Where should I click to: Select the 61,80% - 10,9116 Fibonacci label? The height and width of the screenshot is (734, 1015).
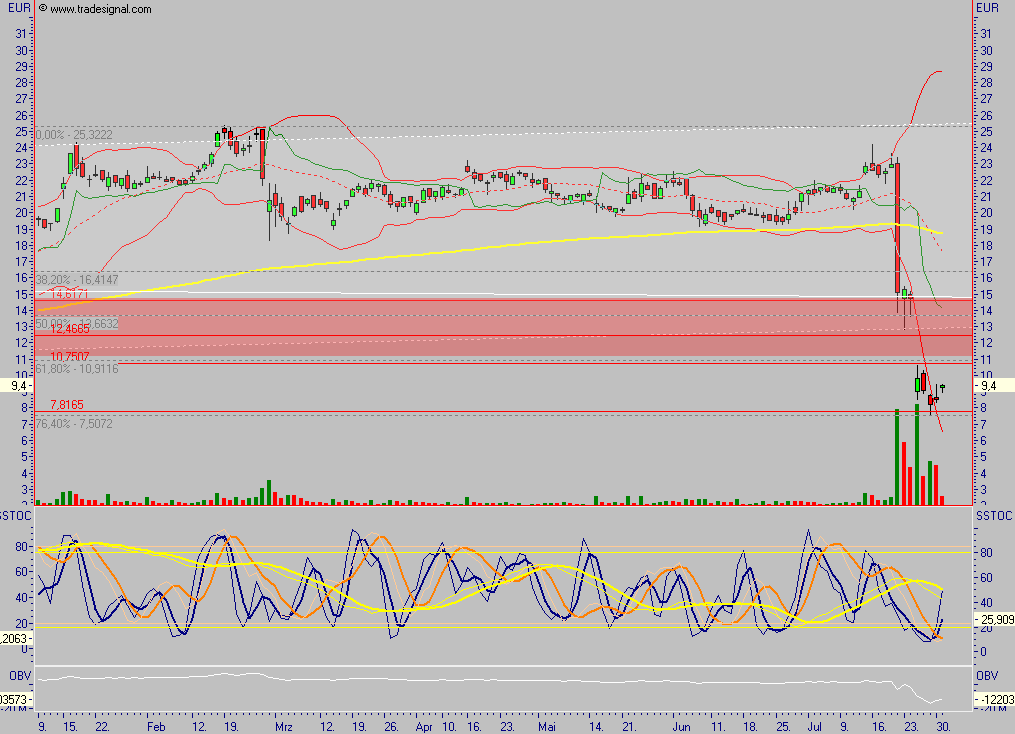(x=75, y=368)
